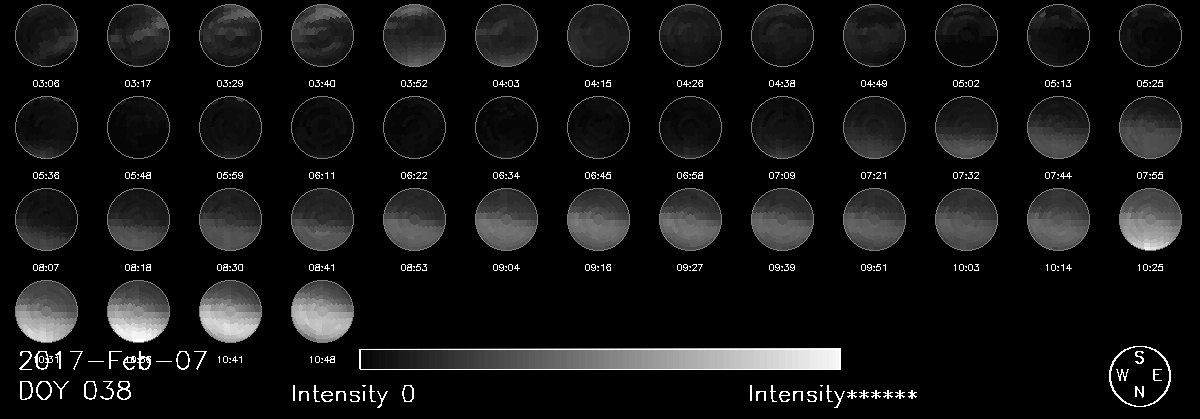This screenshot has width=1200, height=419.
Task: Choose the 09:27 disk image
Action: tap(690, 219)
